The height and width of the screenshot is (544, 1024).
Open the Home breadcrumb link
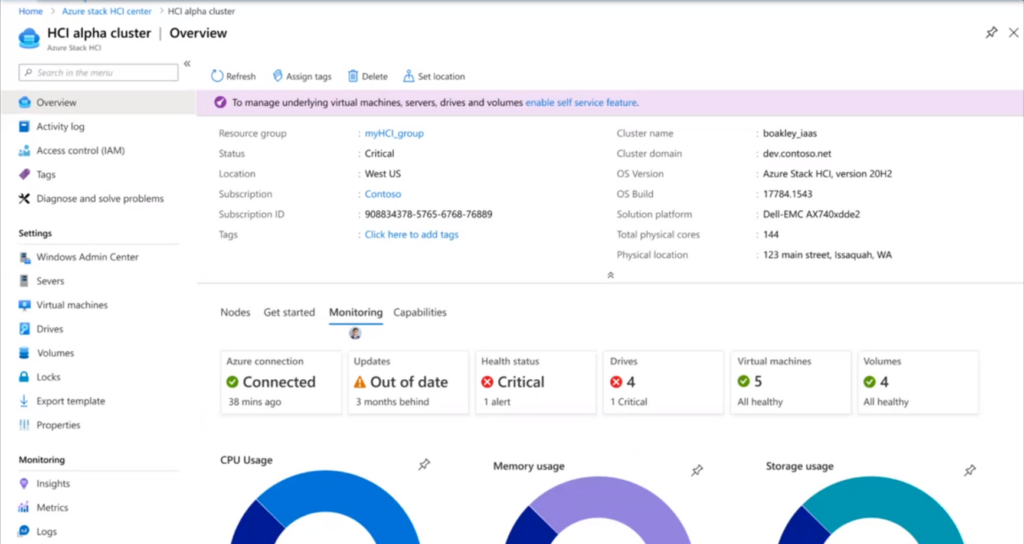pos(31,11)
